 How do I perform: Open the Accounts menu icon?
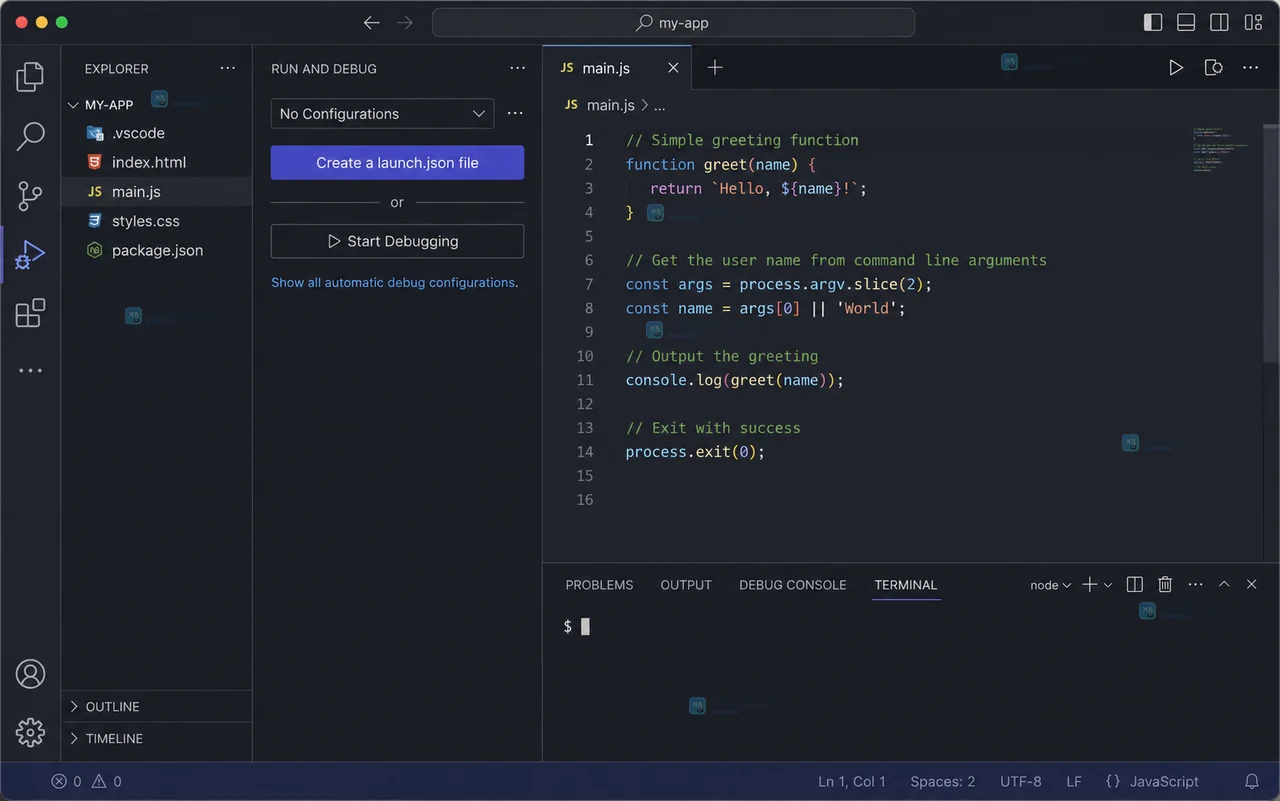30,674
